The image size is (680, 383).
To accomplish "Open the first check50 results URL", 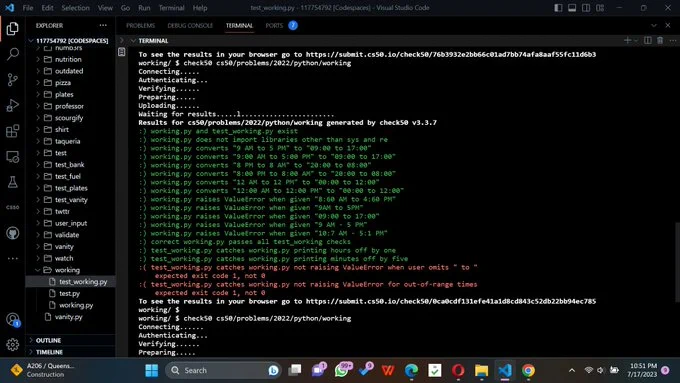I will click(x=451, y=55).
